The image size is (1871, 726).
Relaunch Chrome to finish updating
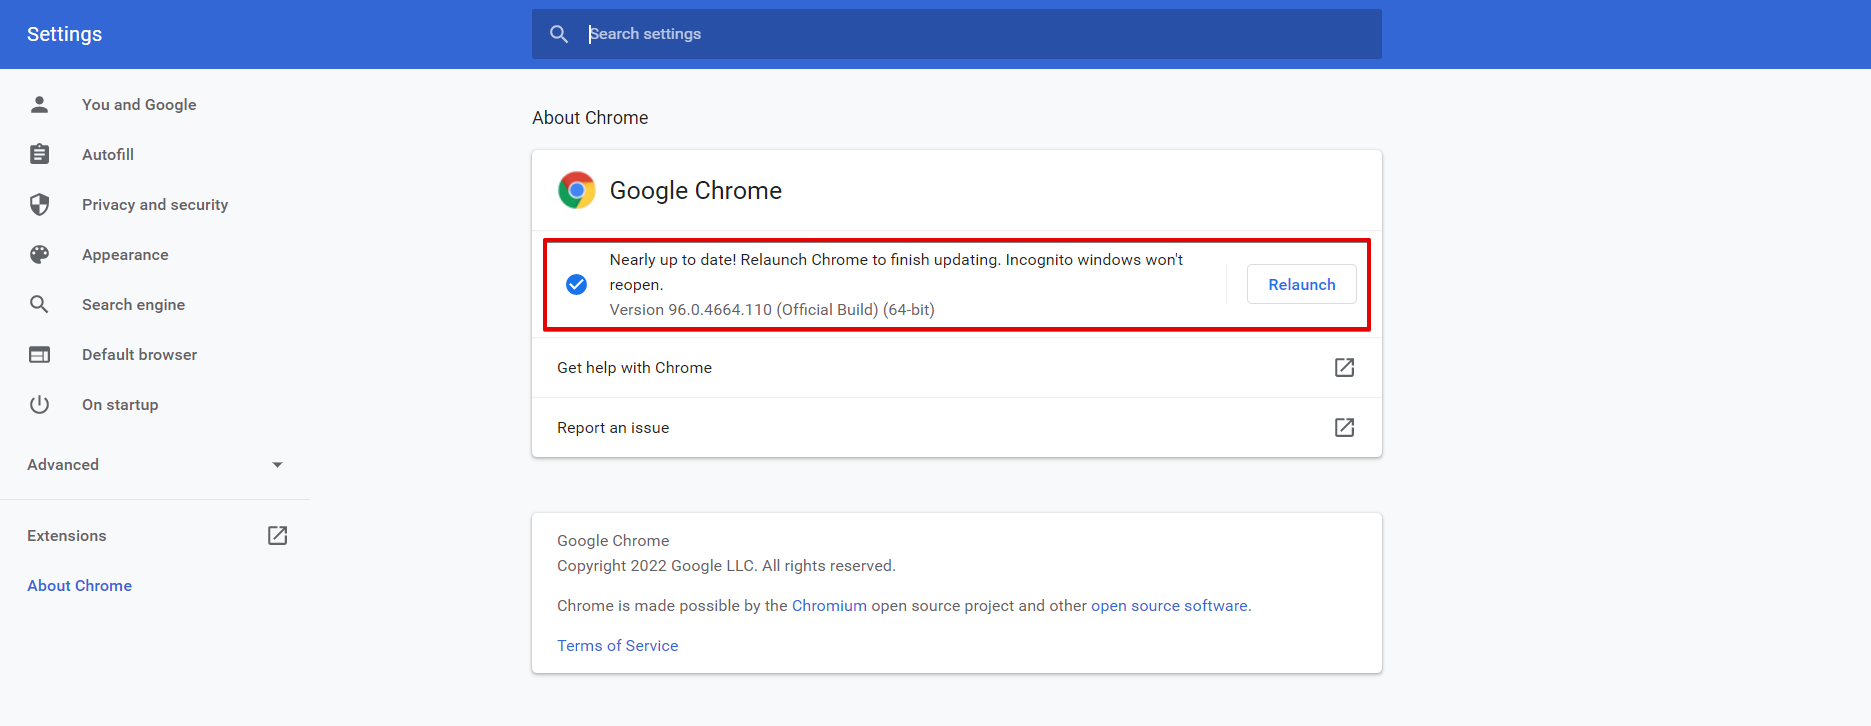pyautogui.click(x=1302, y=284)
